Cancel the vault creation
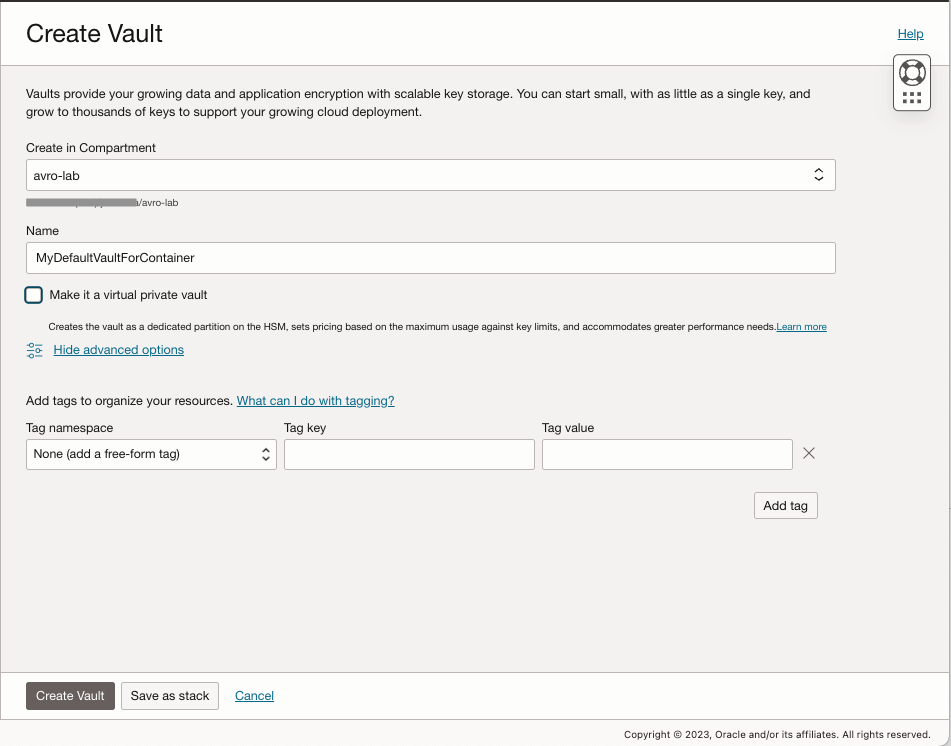The height and width of the screenshot is (746, 951). [254, 696]
